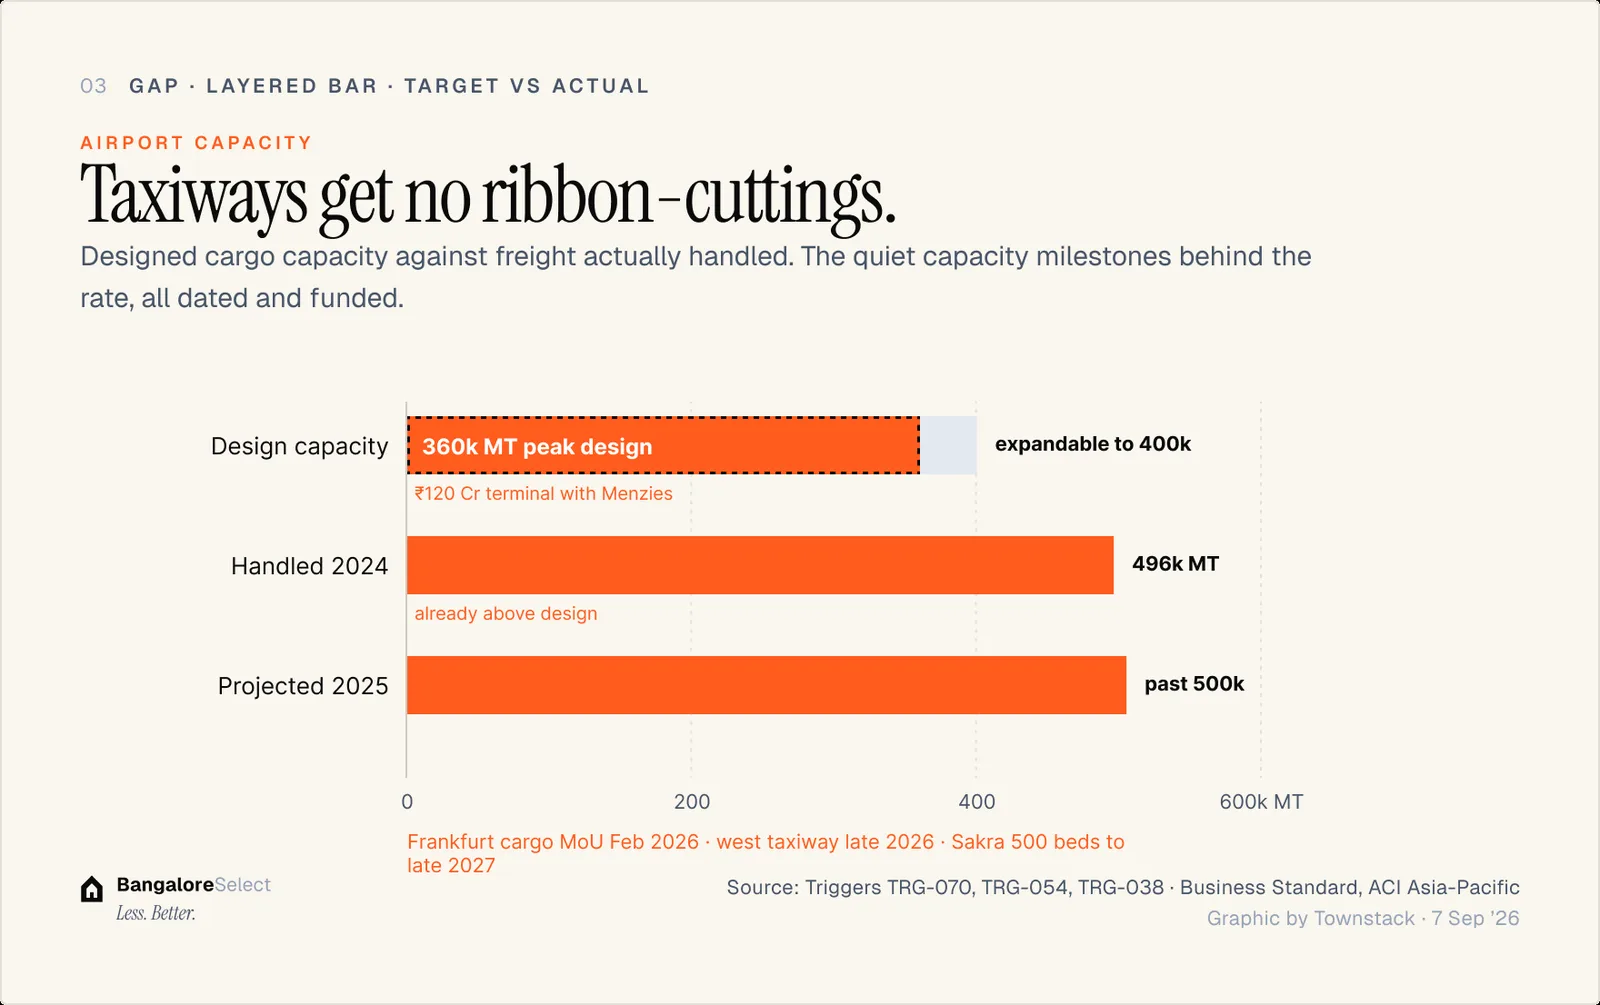This screenshot has height=1005, width=1600.
Task: Click the 496k MT value label
Action: tap(1175, 564)
